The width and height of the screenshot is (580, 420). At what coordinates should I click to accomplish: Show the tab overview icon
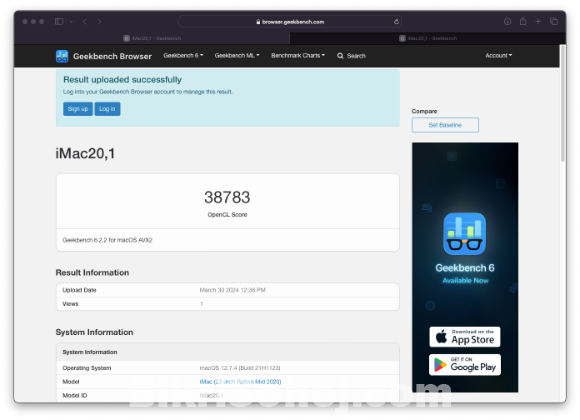(554, 21)
